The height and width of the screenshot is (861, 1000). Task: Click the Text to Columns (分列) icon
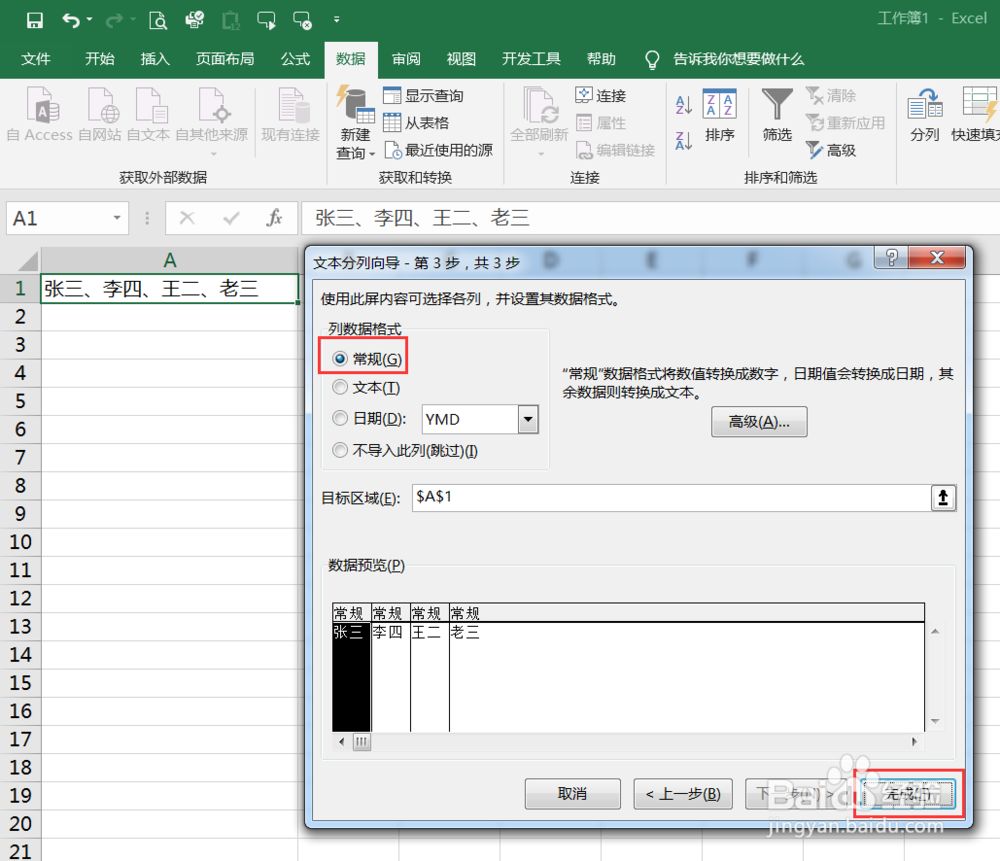click(925, 106)
